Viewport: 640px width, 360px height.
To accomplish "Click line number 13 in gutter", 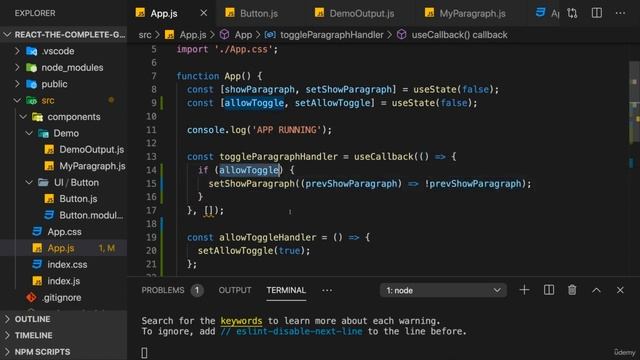I will pyautogui.click(x=151, y=157).
